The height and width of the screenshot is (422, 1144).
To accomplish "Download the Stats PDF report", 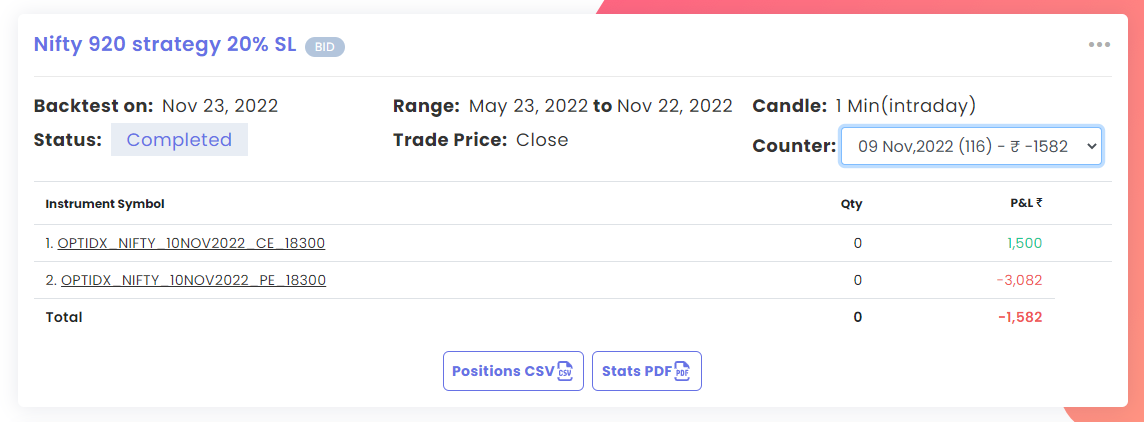I will 646,371.
